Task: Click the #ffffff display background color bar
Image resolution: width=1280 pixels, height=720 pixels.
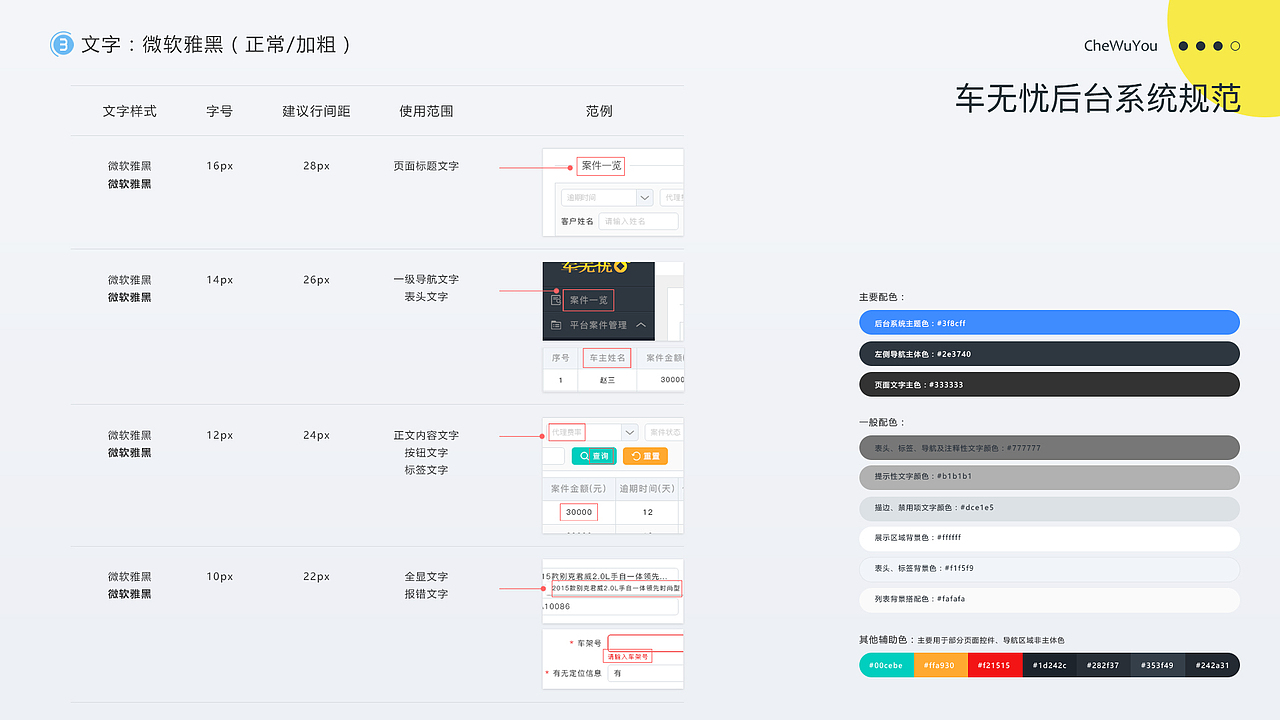Action: click(1049, 538)
